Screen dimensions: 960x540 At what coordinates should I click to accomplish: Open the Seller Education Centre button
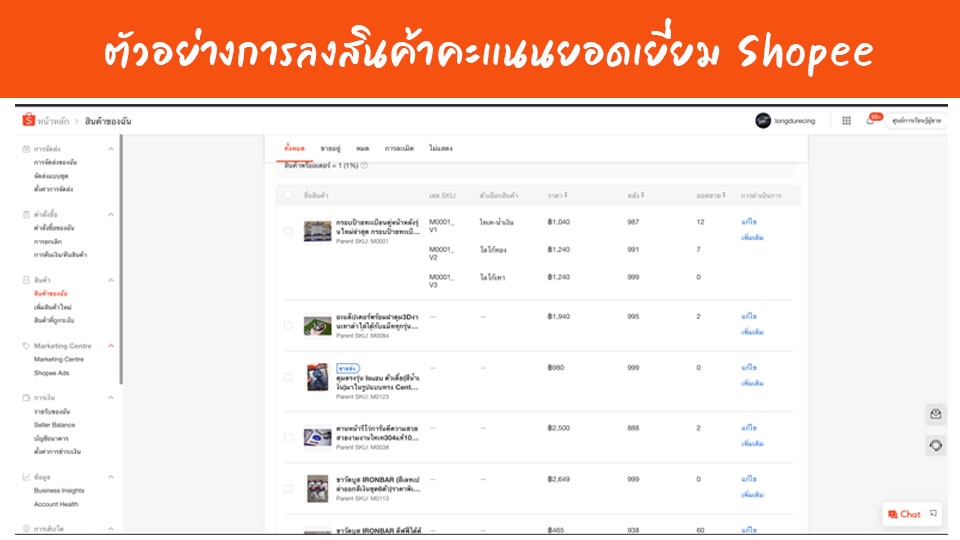tap(916, 121)
